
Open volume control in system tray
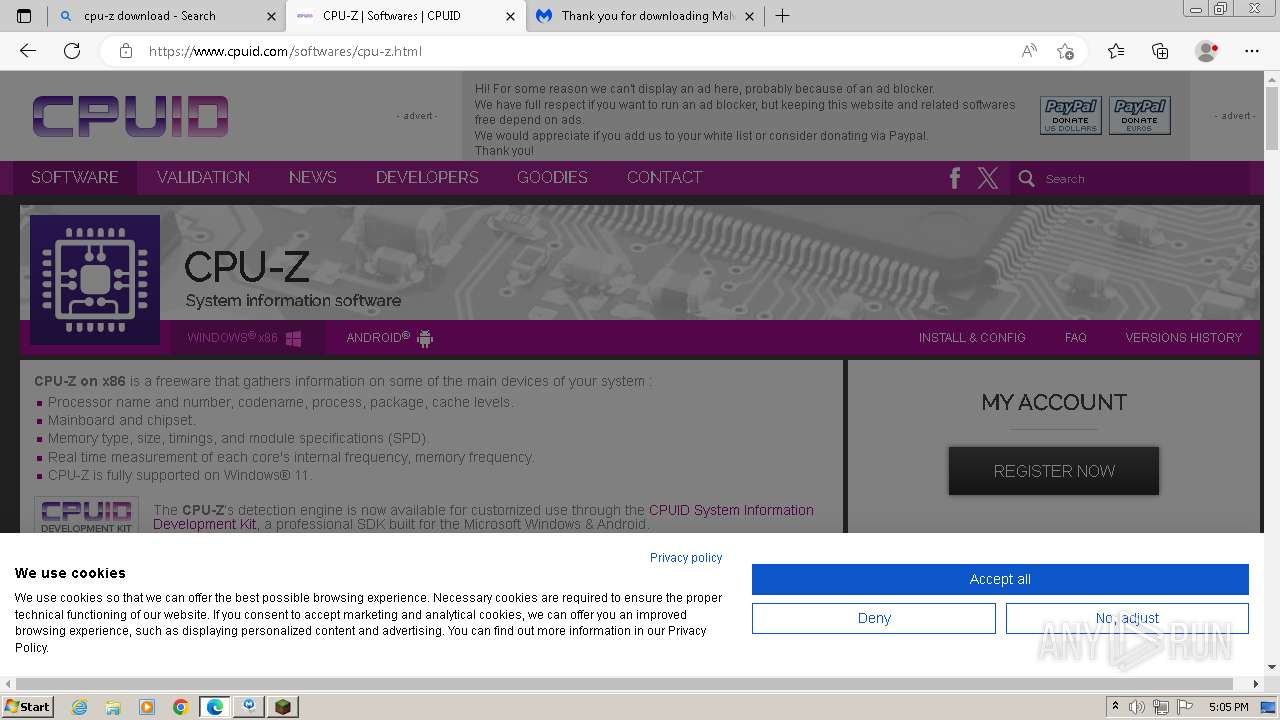[1137, 707]
